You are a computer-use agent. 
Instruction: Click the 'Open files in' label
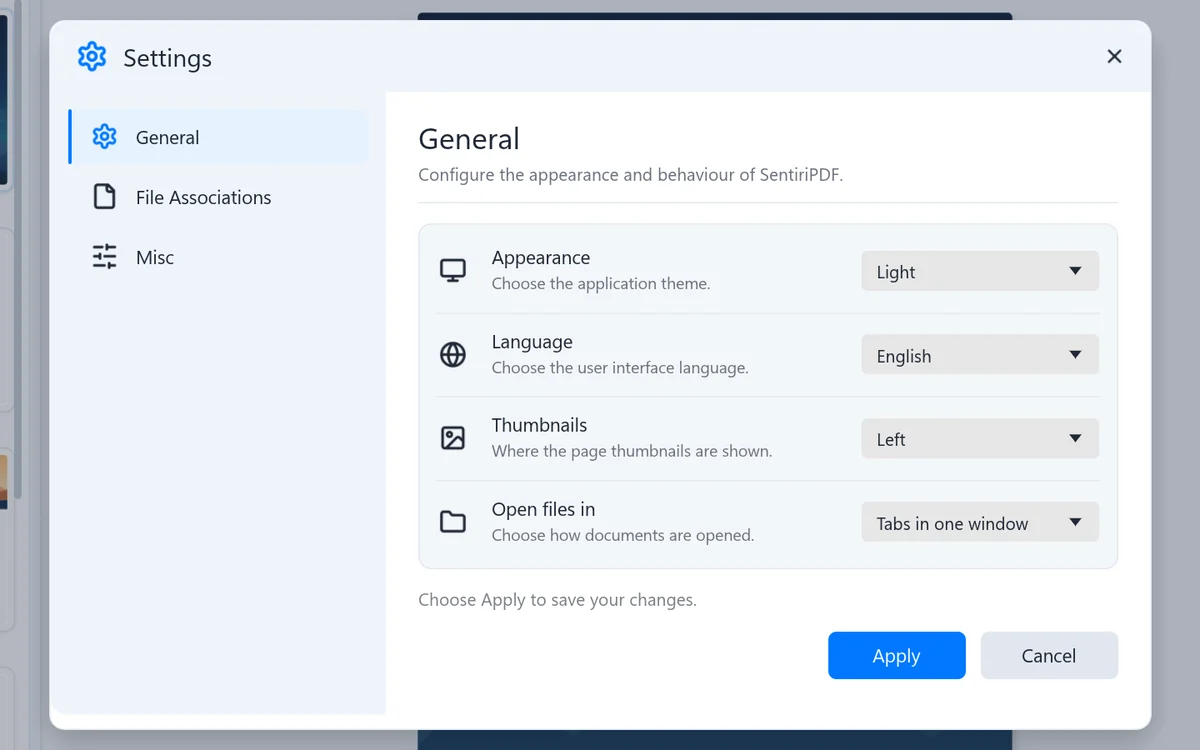(x=543, y=509)
